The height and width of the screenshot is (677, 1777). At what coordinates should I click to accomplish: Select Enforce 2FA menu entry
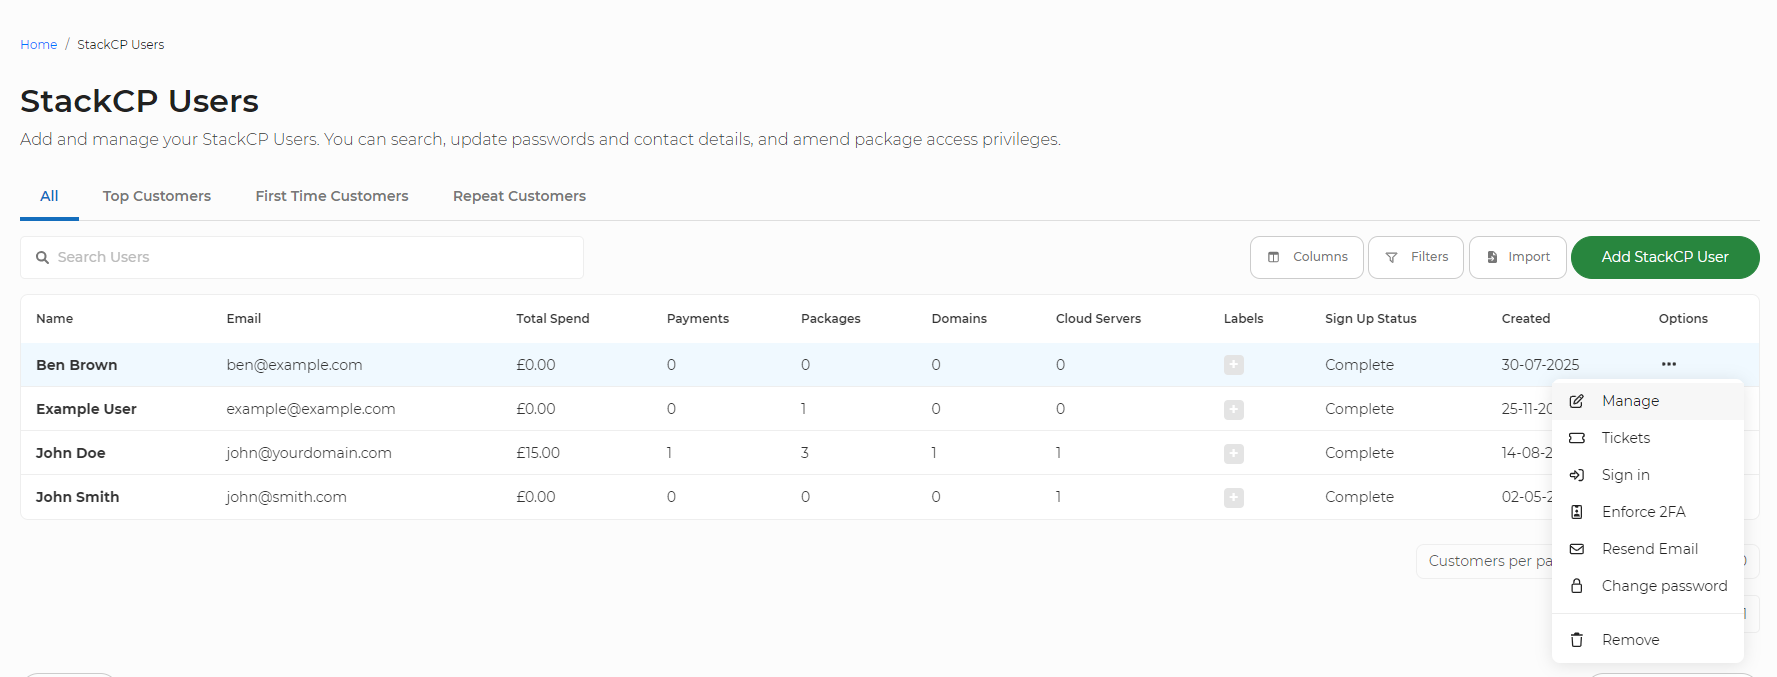(x=1648, y=512)
